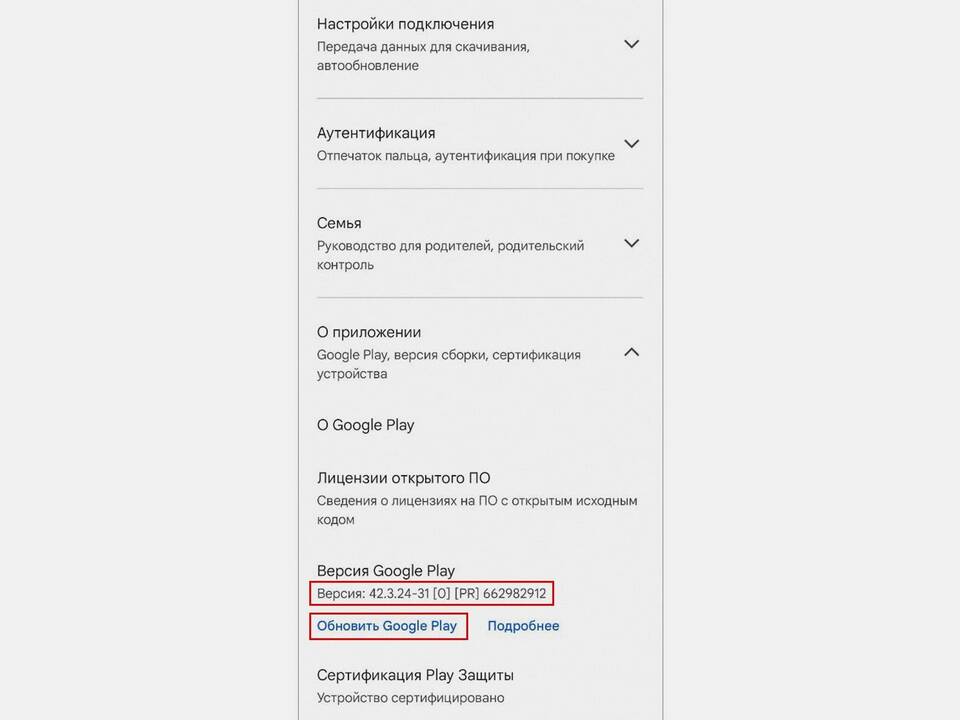Viewport: 960px width, 720px height.
Task: Select the Аутентификация heading
Action: point(376,133)
